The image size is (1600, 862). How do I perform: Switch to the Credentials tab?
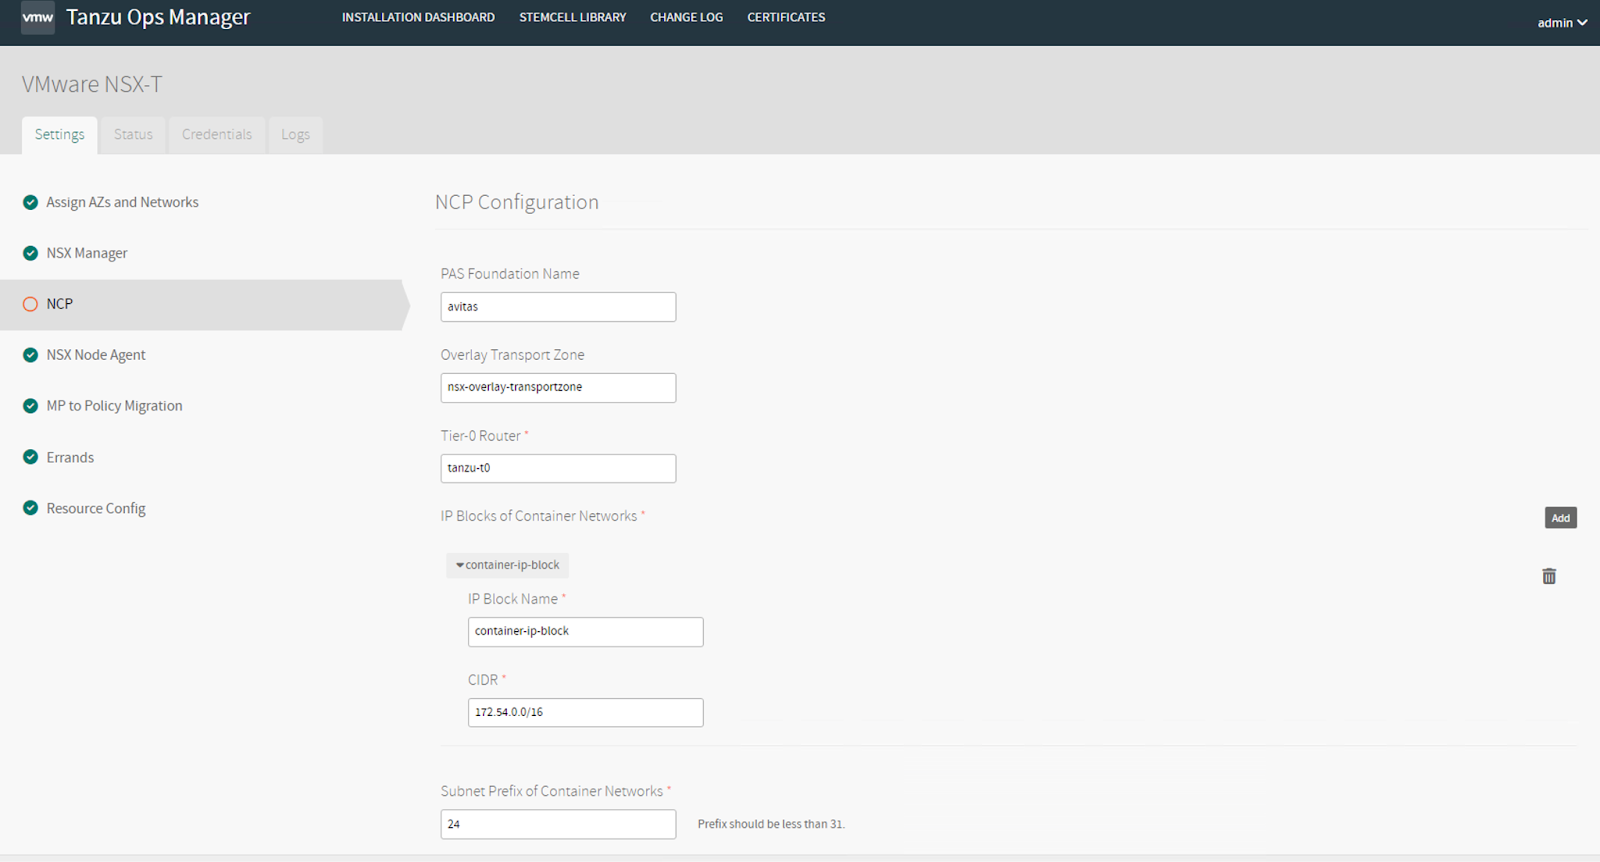(x=217, y=135)
